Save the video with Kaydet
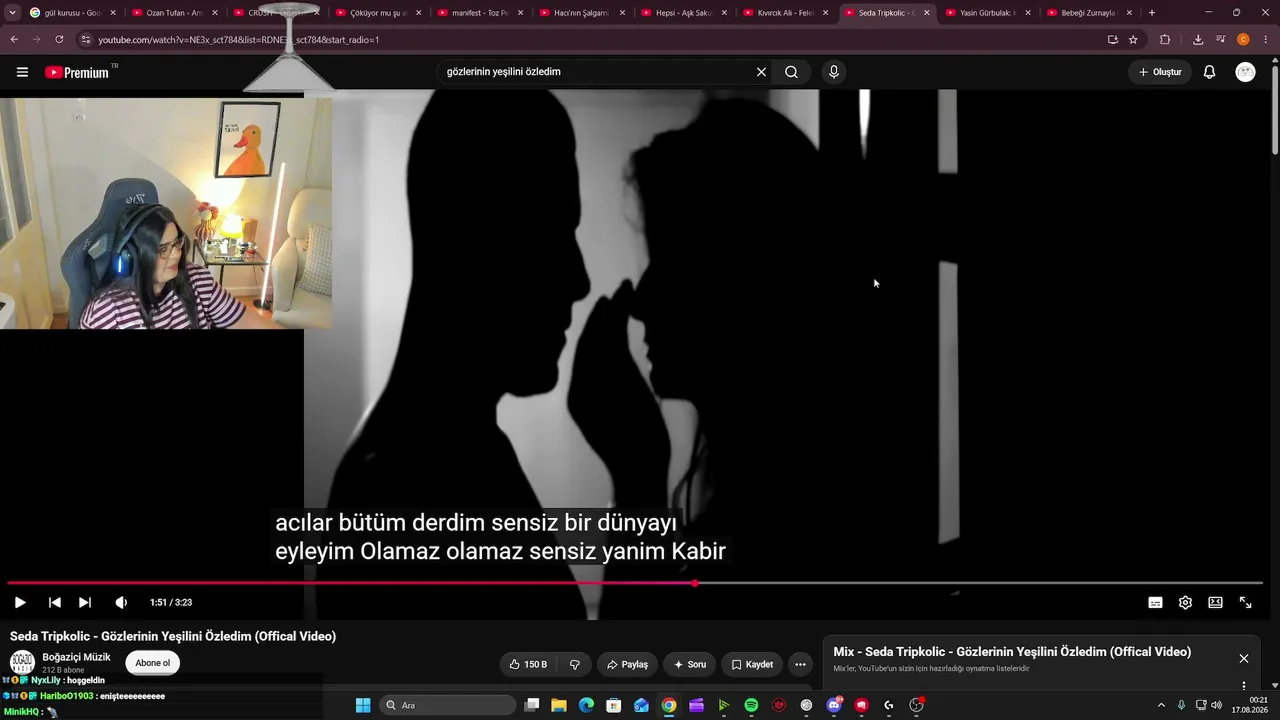1280x720 pixels. coord(752,664)
